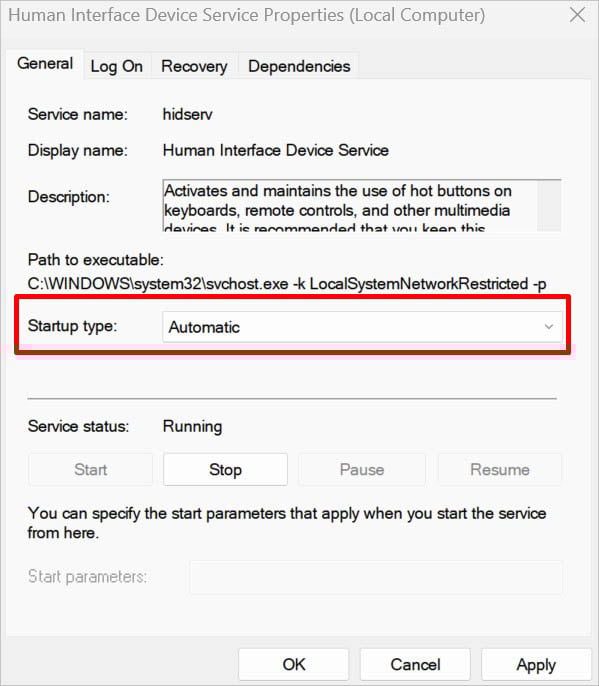The image size is (599, 686).
Task: Click the disabled Start button
Action: pyautogui.click(x=91, y=469)
